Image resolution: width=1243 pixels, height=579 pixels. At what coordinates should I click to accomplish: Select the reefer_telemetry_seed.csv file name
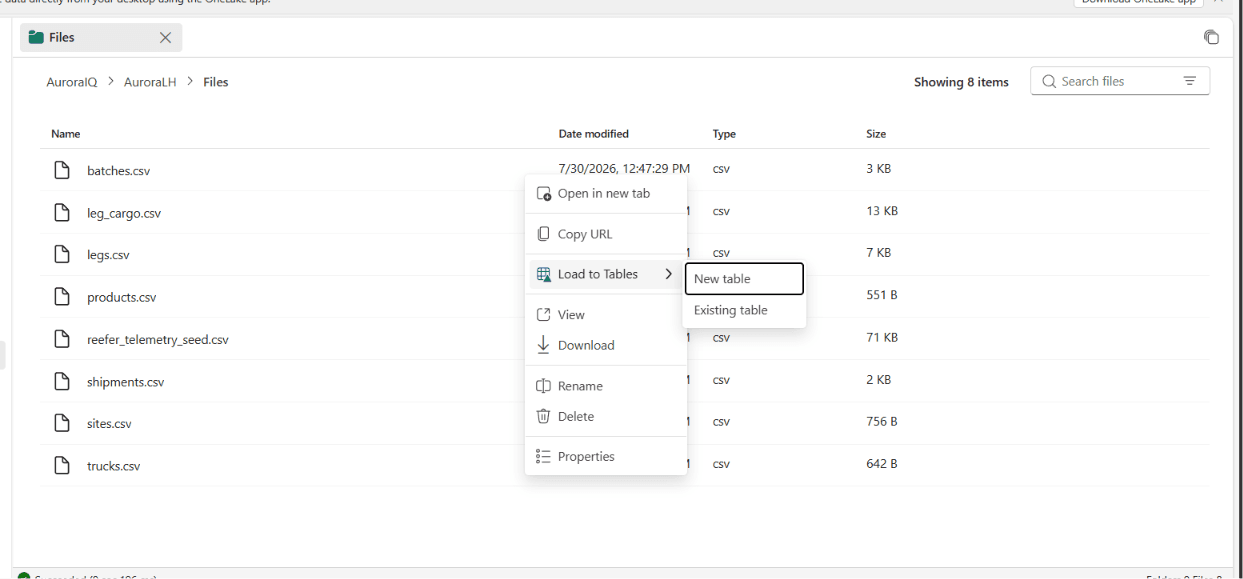(x=158, y=340)
